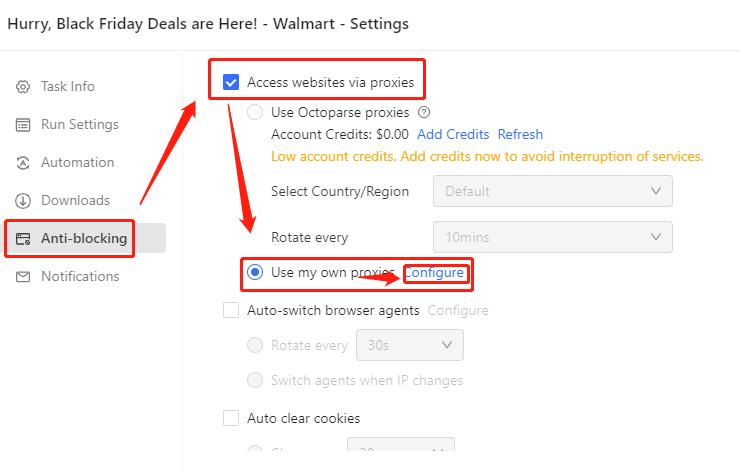Tick the Auto clear cookies checkbox
This screenshot has width=740, height=472.
231,419
